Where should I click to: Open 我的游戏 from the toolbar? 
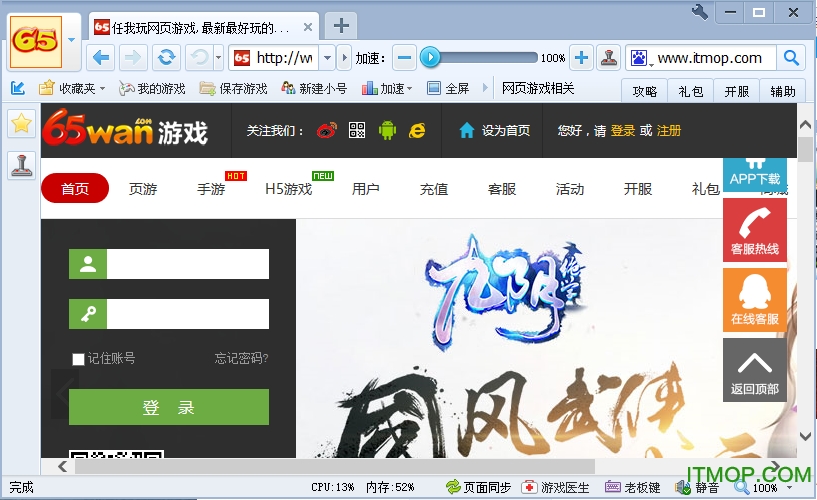point(152,89)
